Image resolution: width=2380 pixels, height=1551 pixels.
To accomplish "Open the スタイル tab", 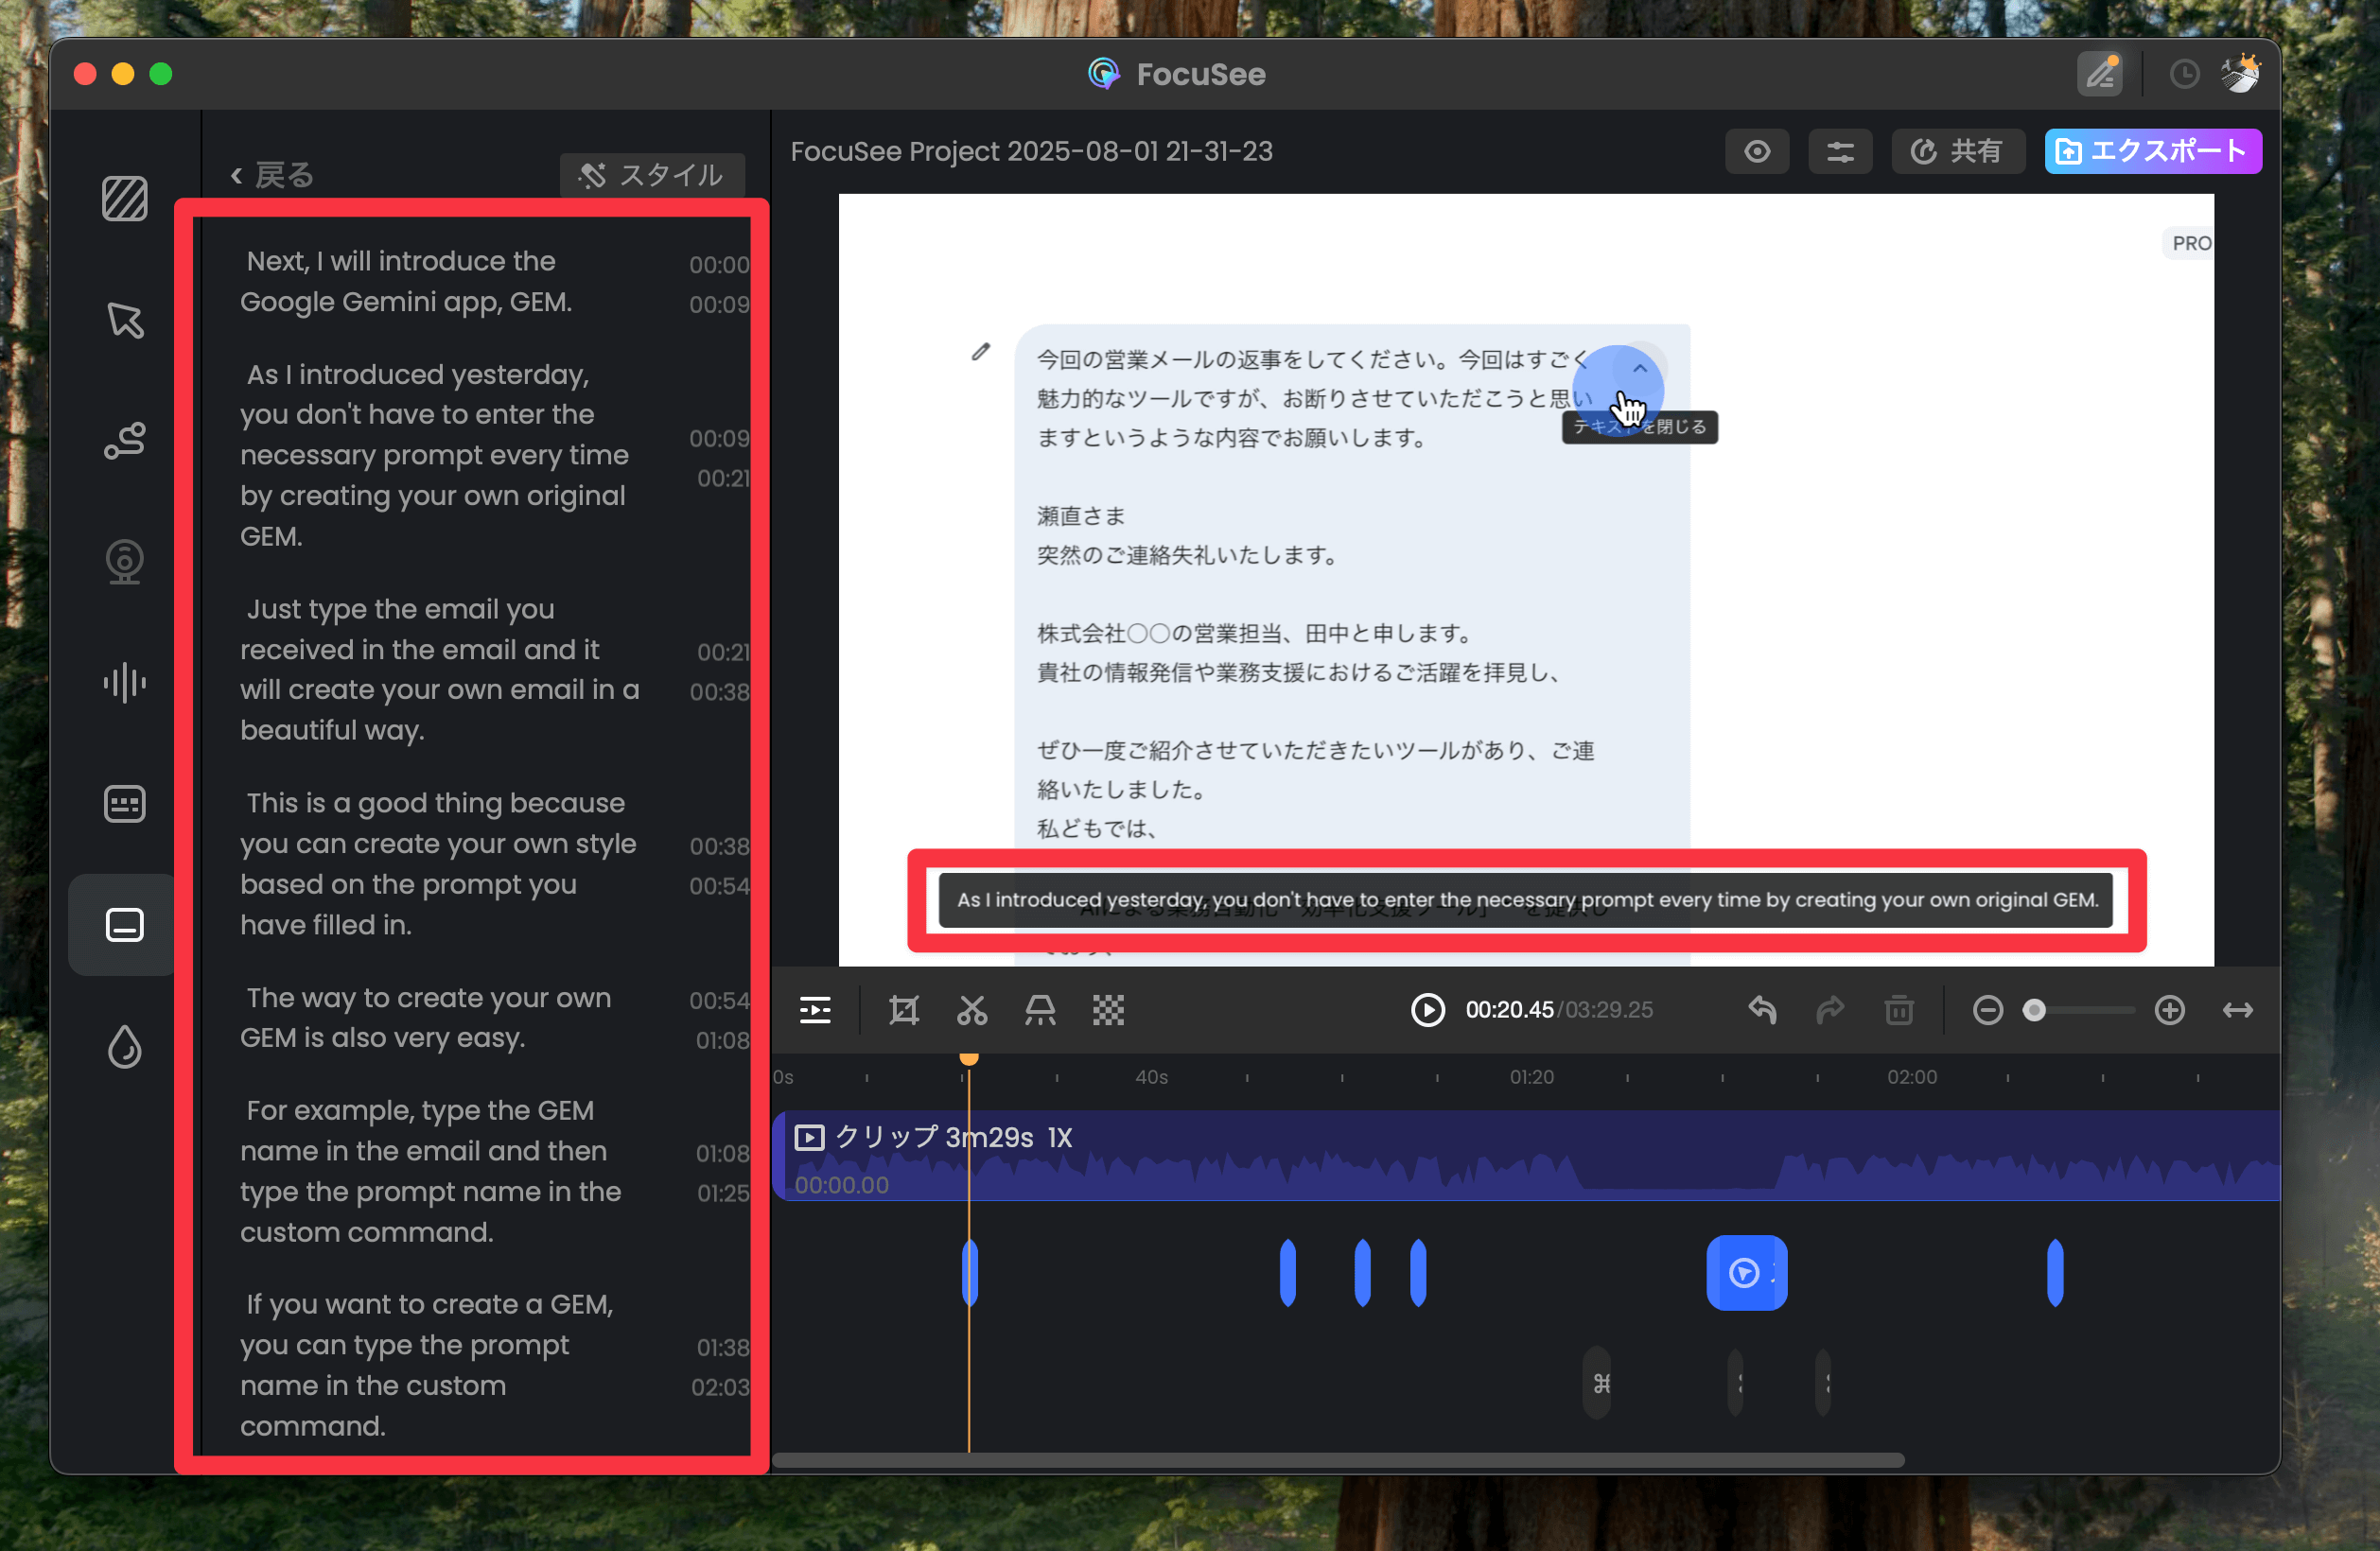I will pos(652,175).
